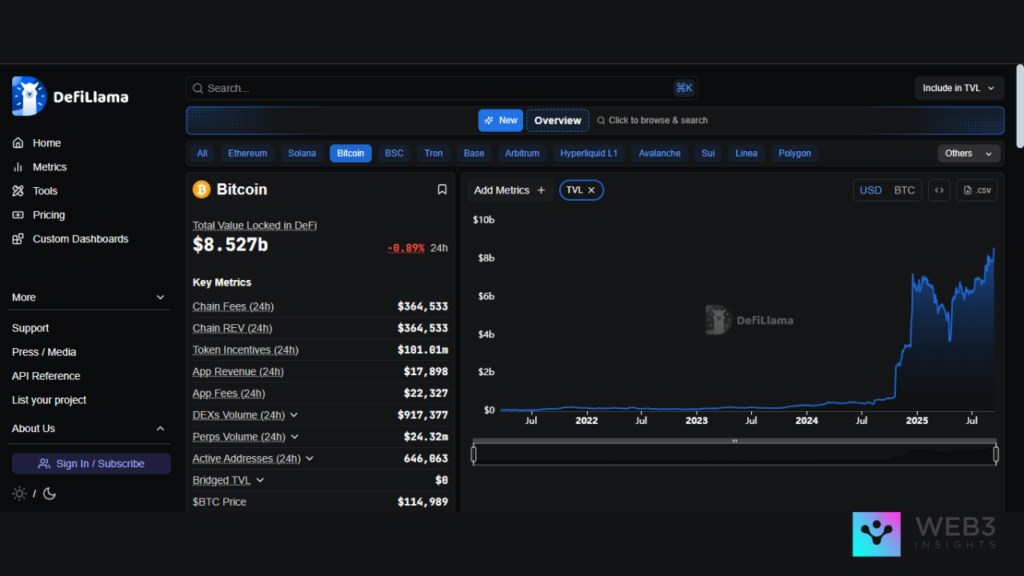Switch to dark theme moon icon
This screenshot has width=1024, height=576.
coord(50,494)
